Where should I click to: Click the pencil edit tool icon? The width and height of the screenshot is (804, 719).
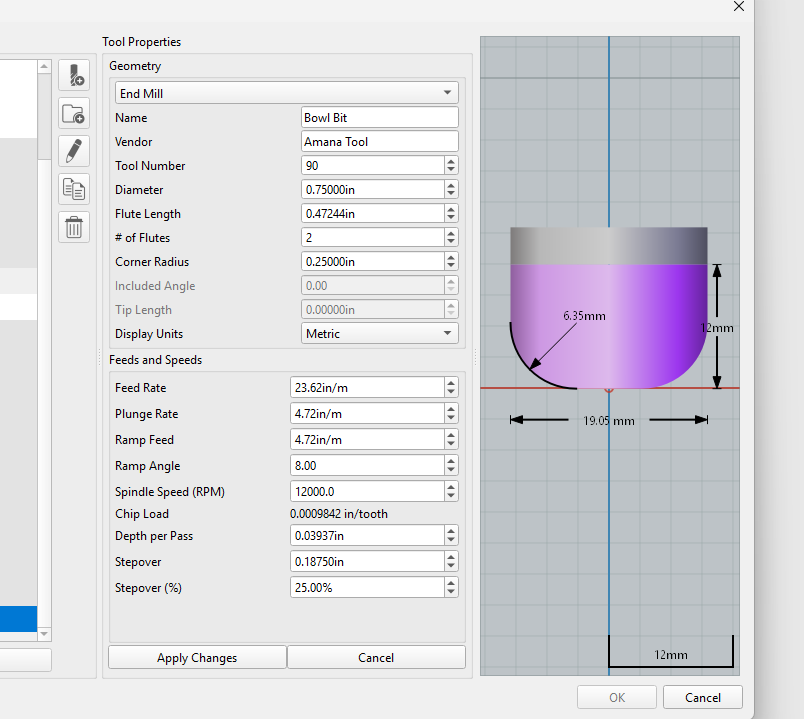(x=74, y=151)
